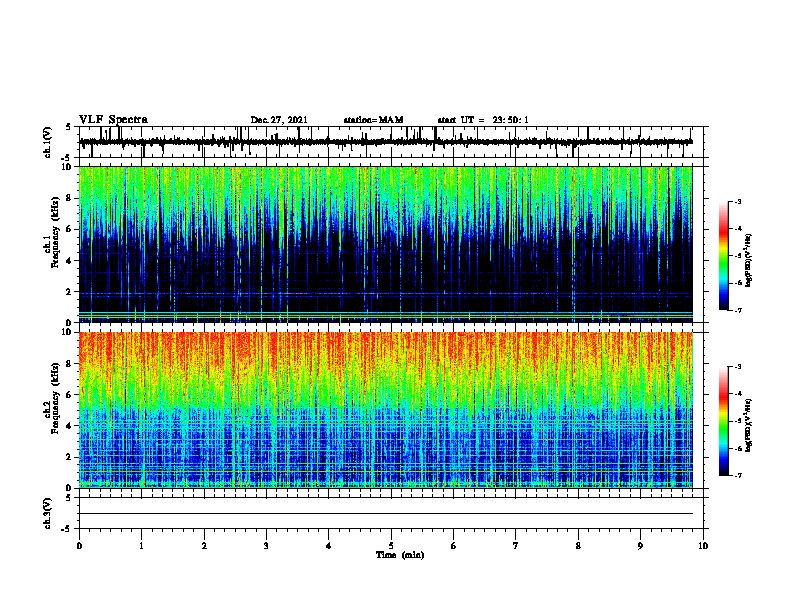Click the "Time (min)" axis label
The height and width of the screenshot is (612, 792).
[x=400, y=555]
